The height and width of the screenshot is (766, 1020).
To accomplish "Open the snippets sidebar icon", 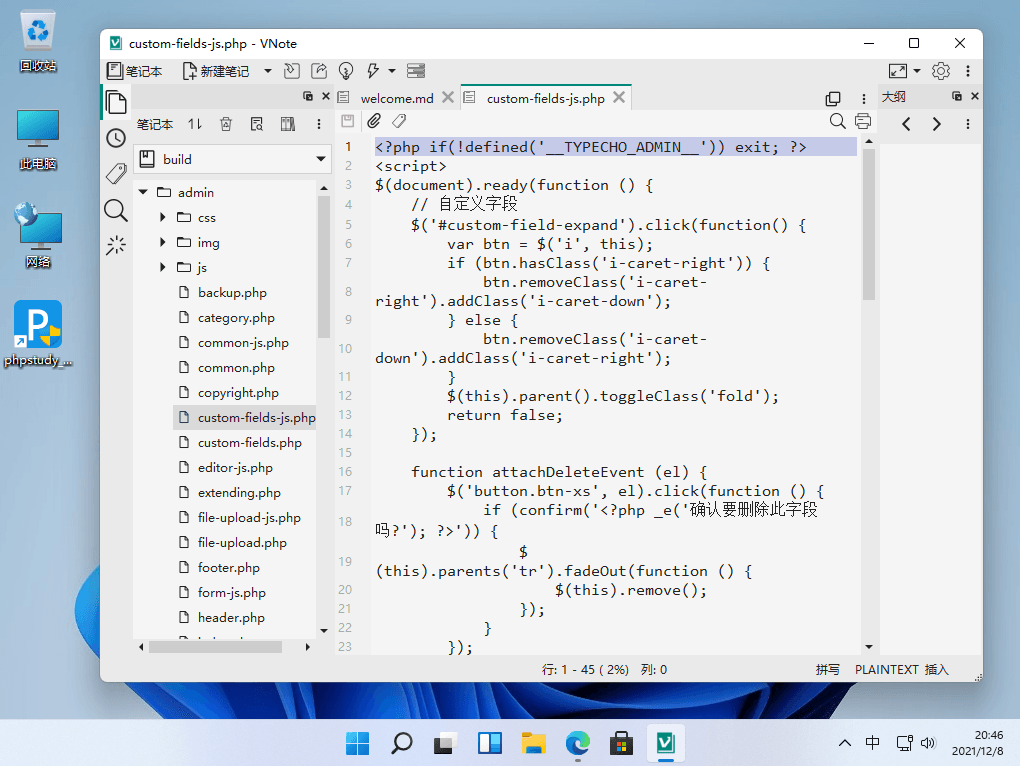I will [116, 245].
